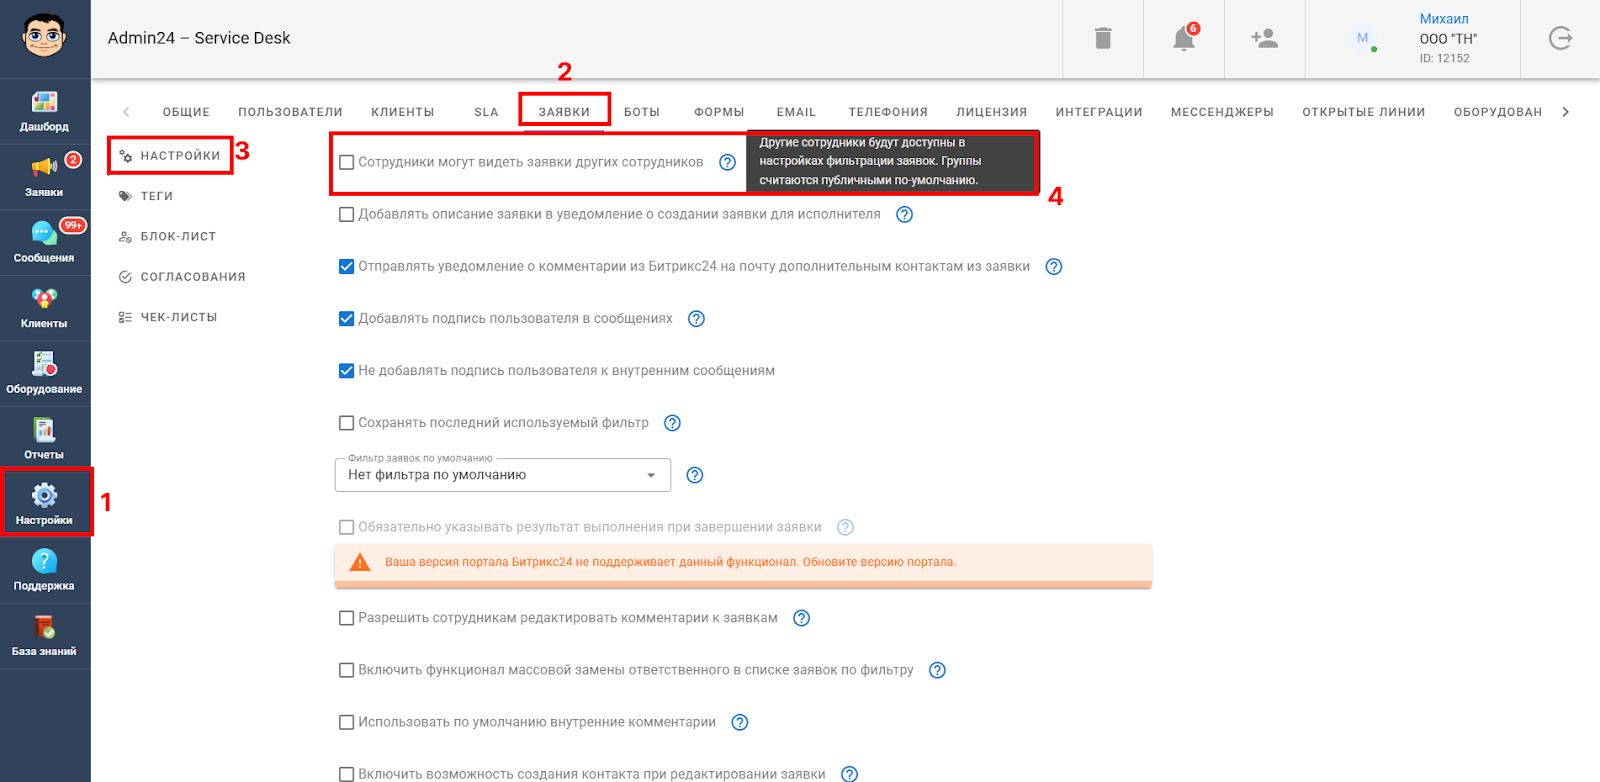Click the logout icon in header
The image size is (1600, 782).
pyautogui.click(x=1560, y=38)
